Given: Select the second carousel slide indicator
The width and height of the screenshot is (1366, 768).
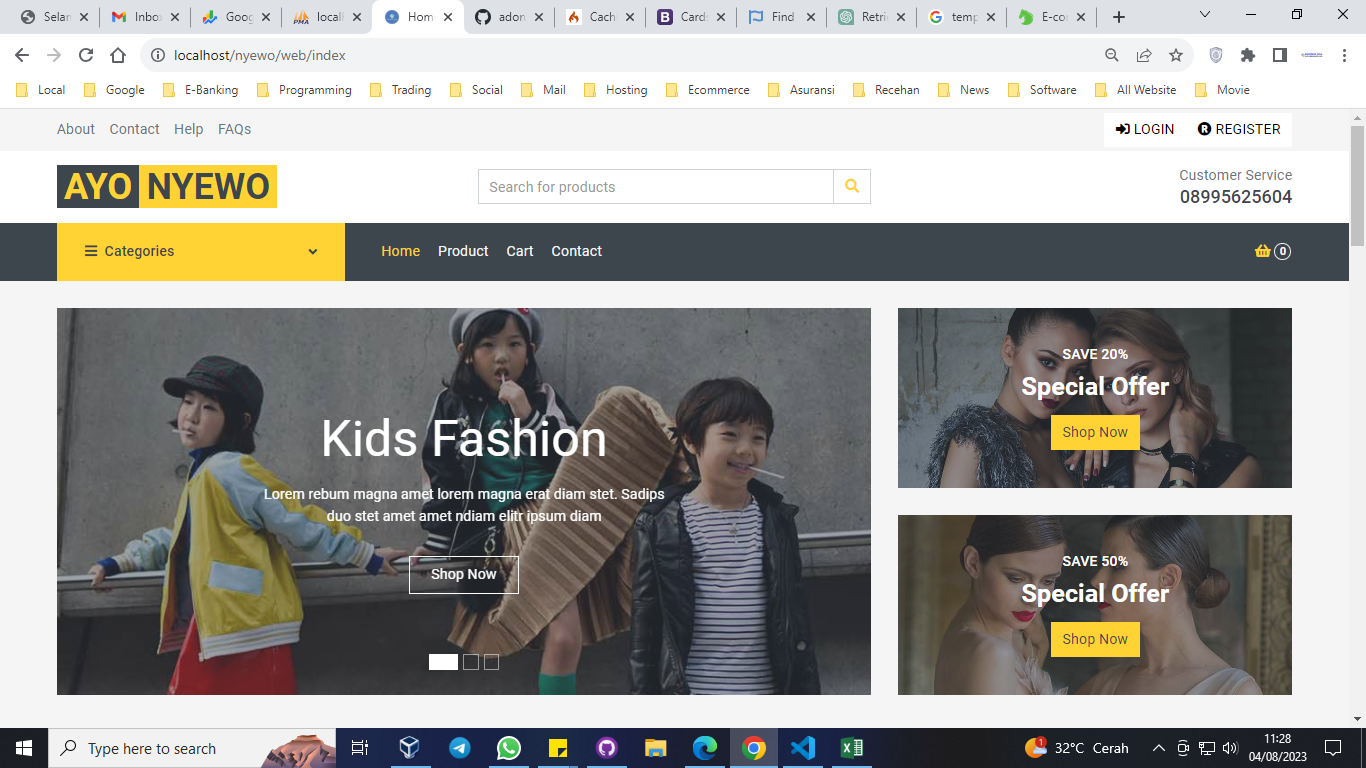Looking at the screenshot, I should pos(471,662).
